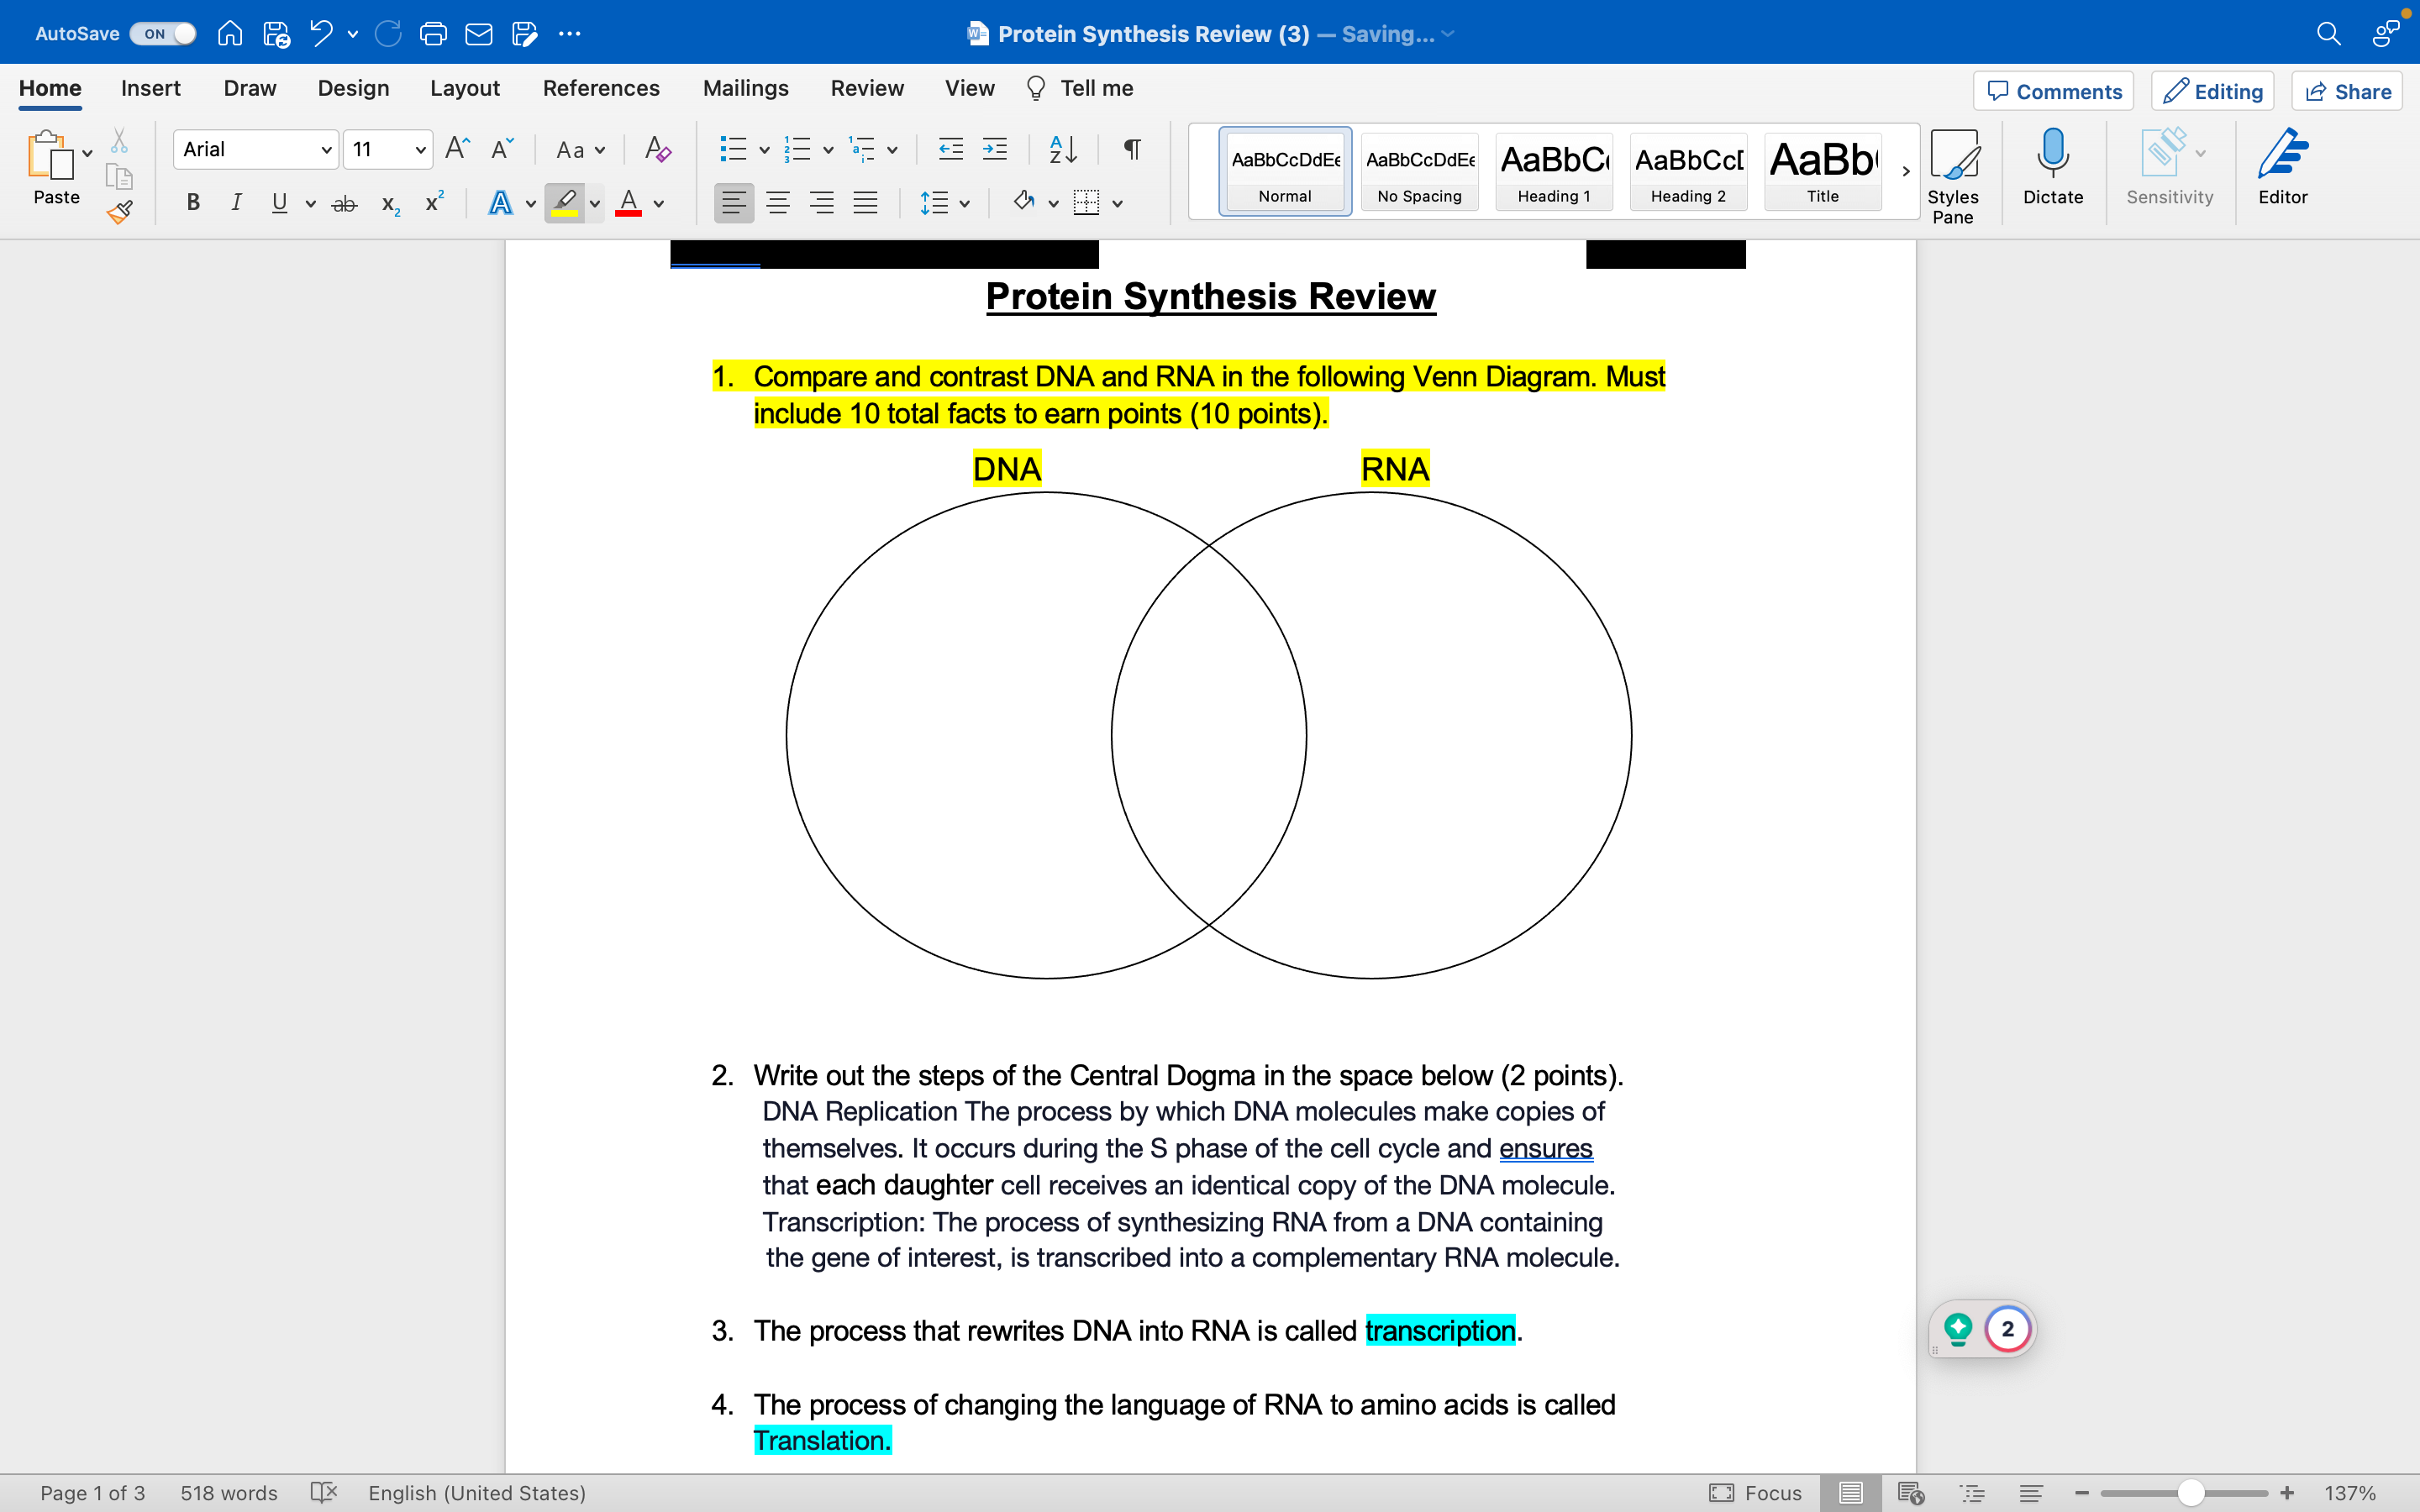Toggle Bold formatting

click(x=193, y=203)
